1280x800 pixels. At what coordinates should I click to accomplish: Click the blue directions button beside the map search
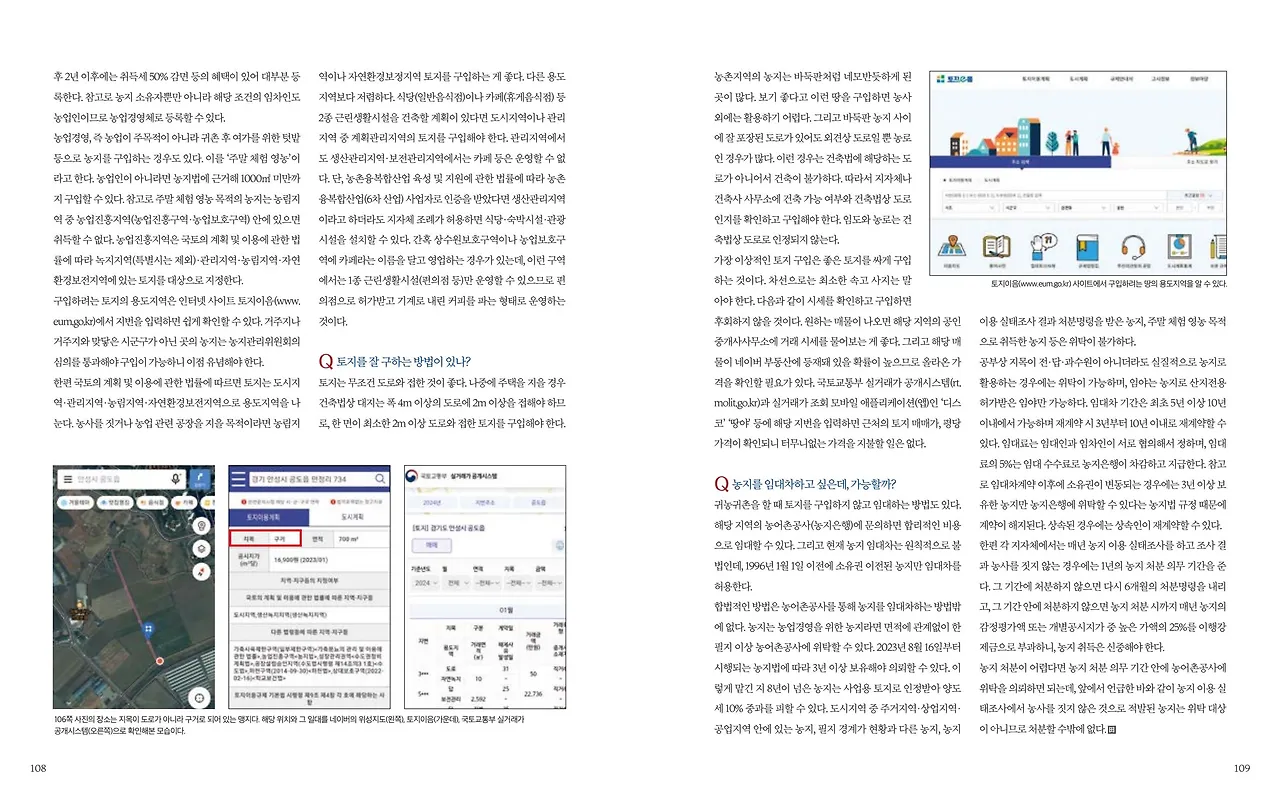[x=201, y=479]
